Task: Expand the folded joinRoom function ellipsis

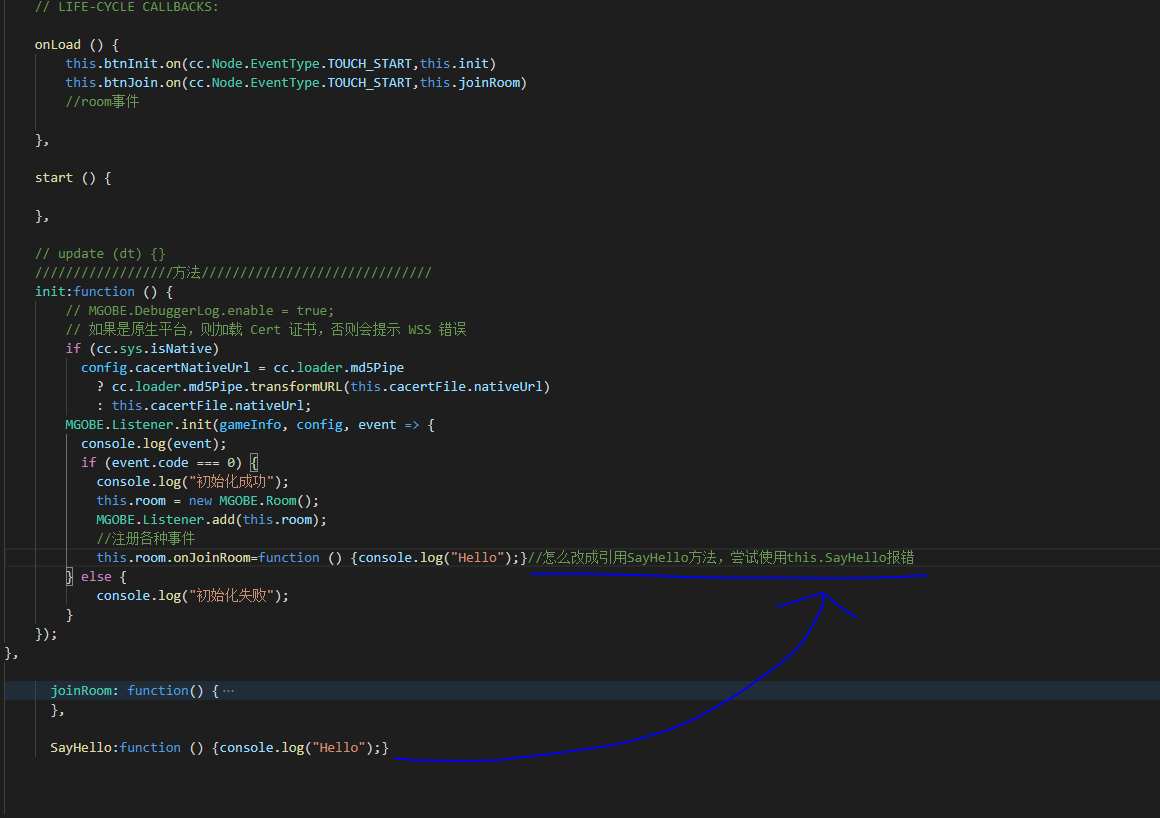Action: click(x=228, y=691)
